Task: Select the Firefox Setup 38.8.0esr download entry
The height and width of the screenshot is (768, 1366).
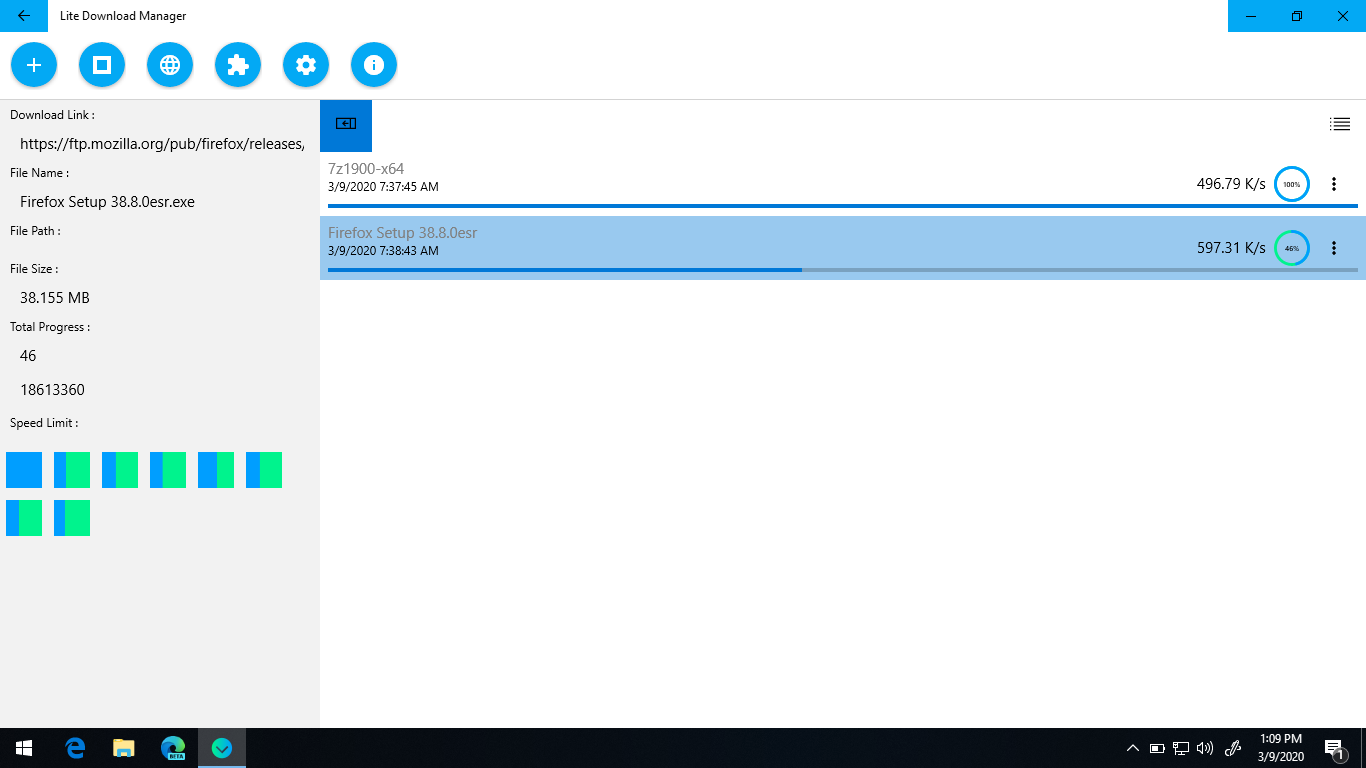Action: coord(843,248)
